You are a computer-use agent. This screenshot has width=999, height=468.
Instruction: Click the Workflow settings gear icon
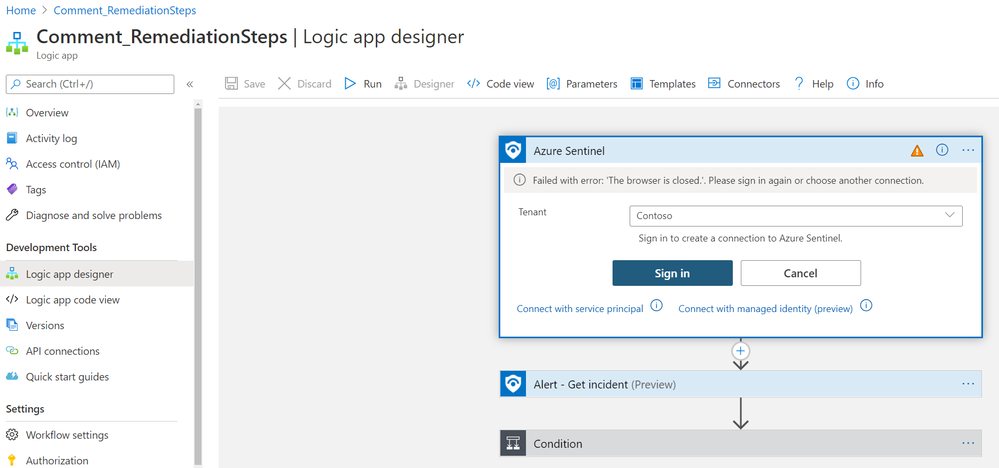click(x=12, y=435)
